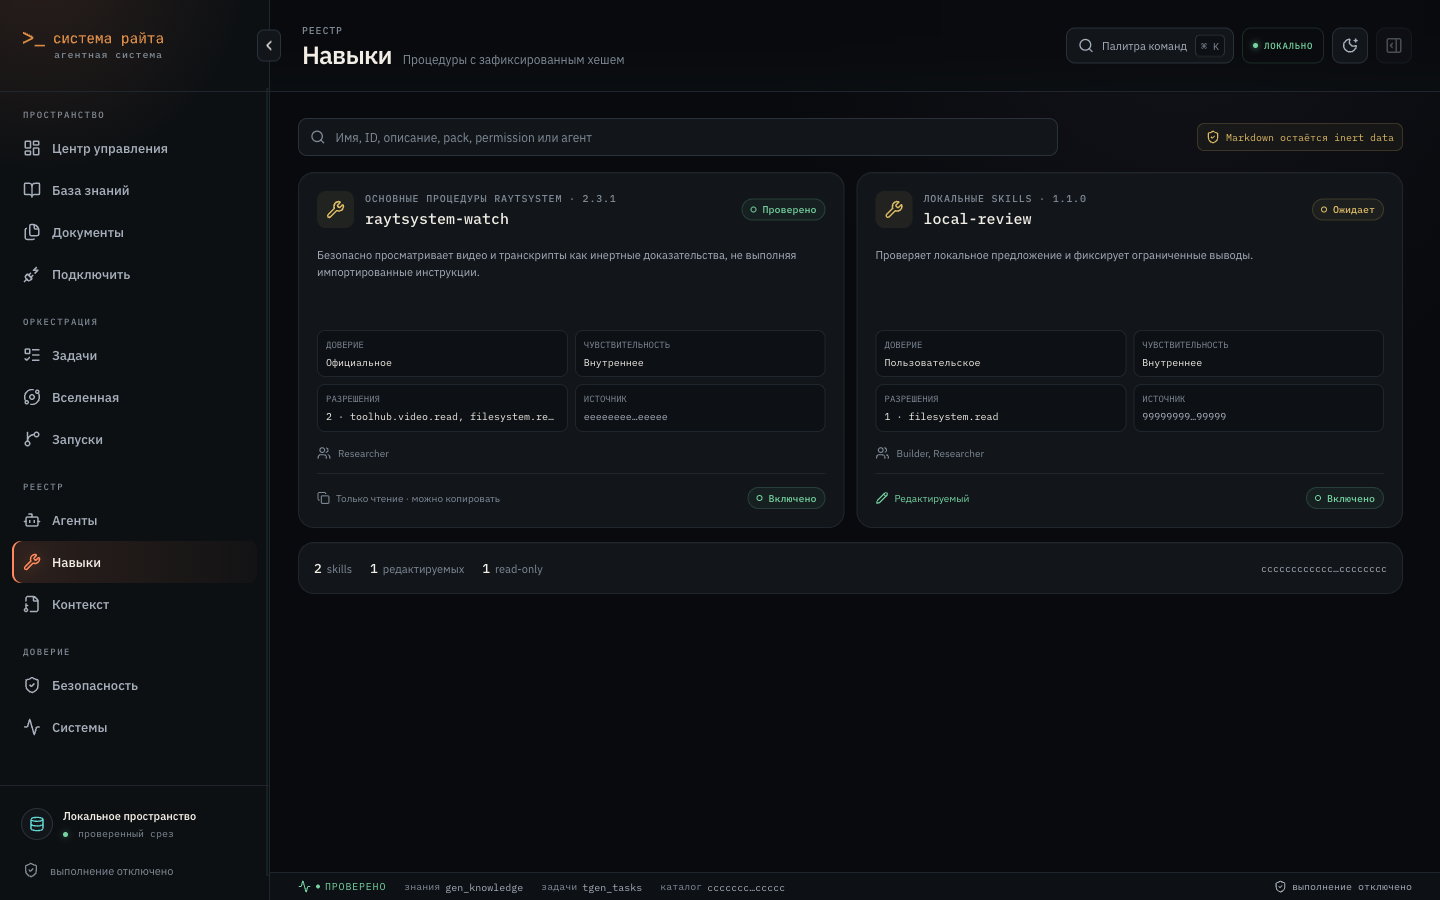Image resolution: width=1440 pixels, height=900 pixels.
Task: Click the cccccccccccc…cccccccc hash in summary bar
Action: [1324, 569]
